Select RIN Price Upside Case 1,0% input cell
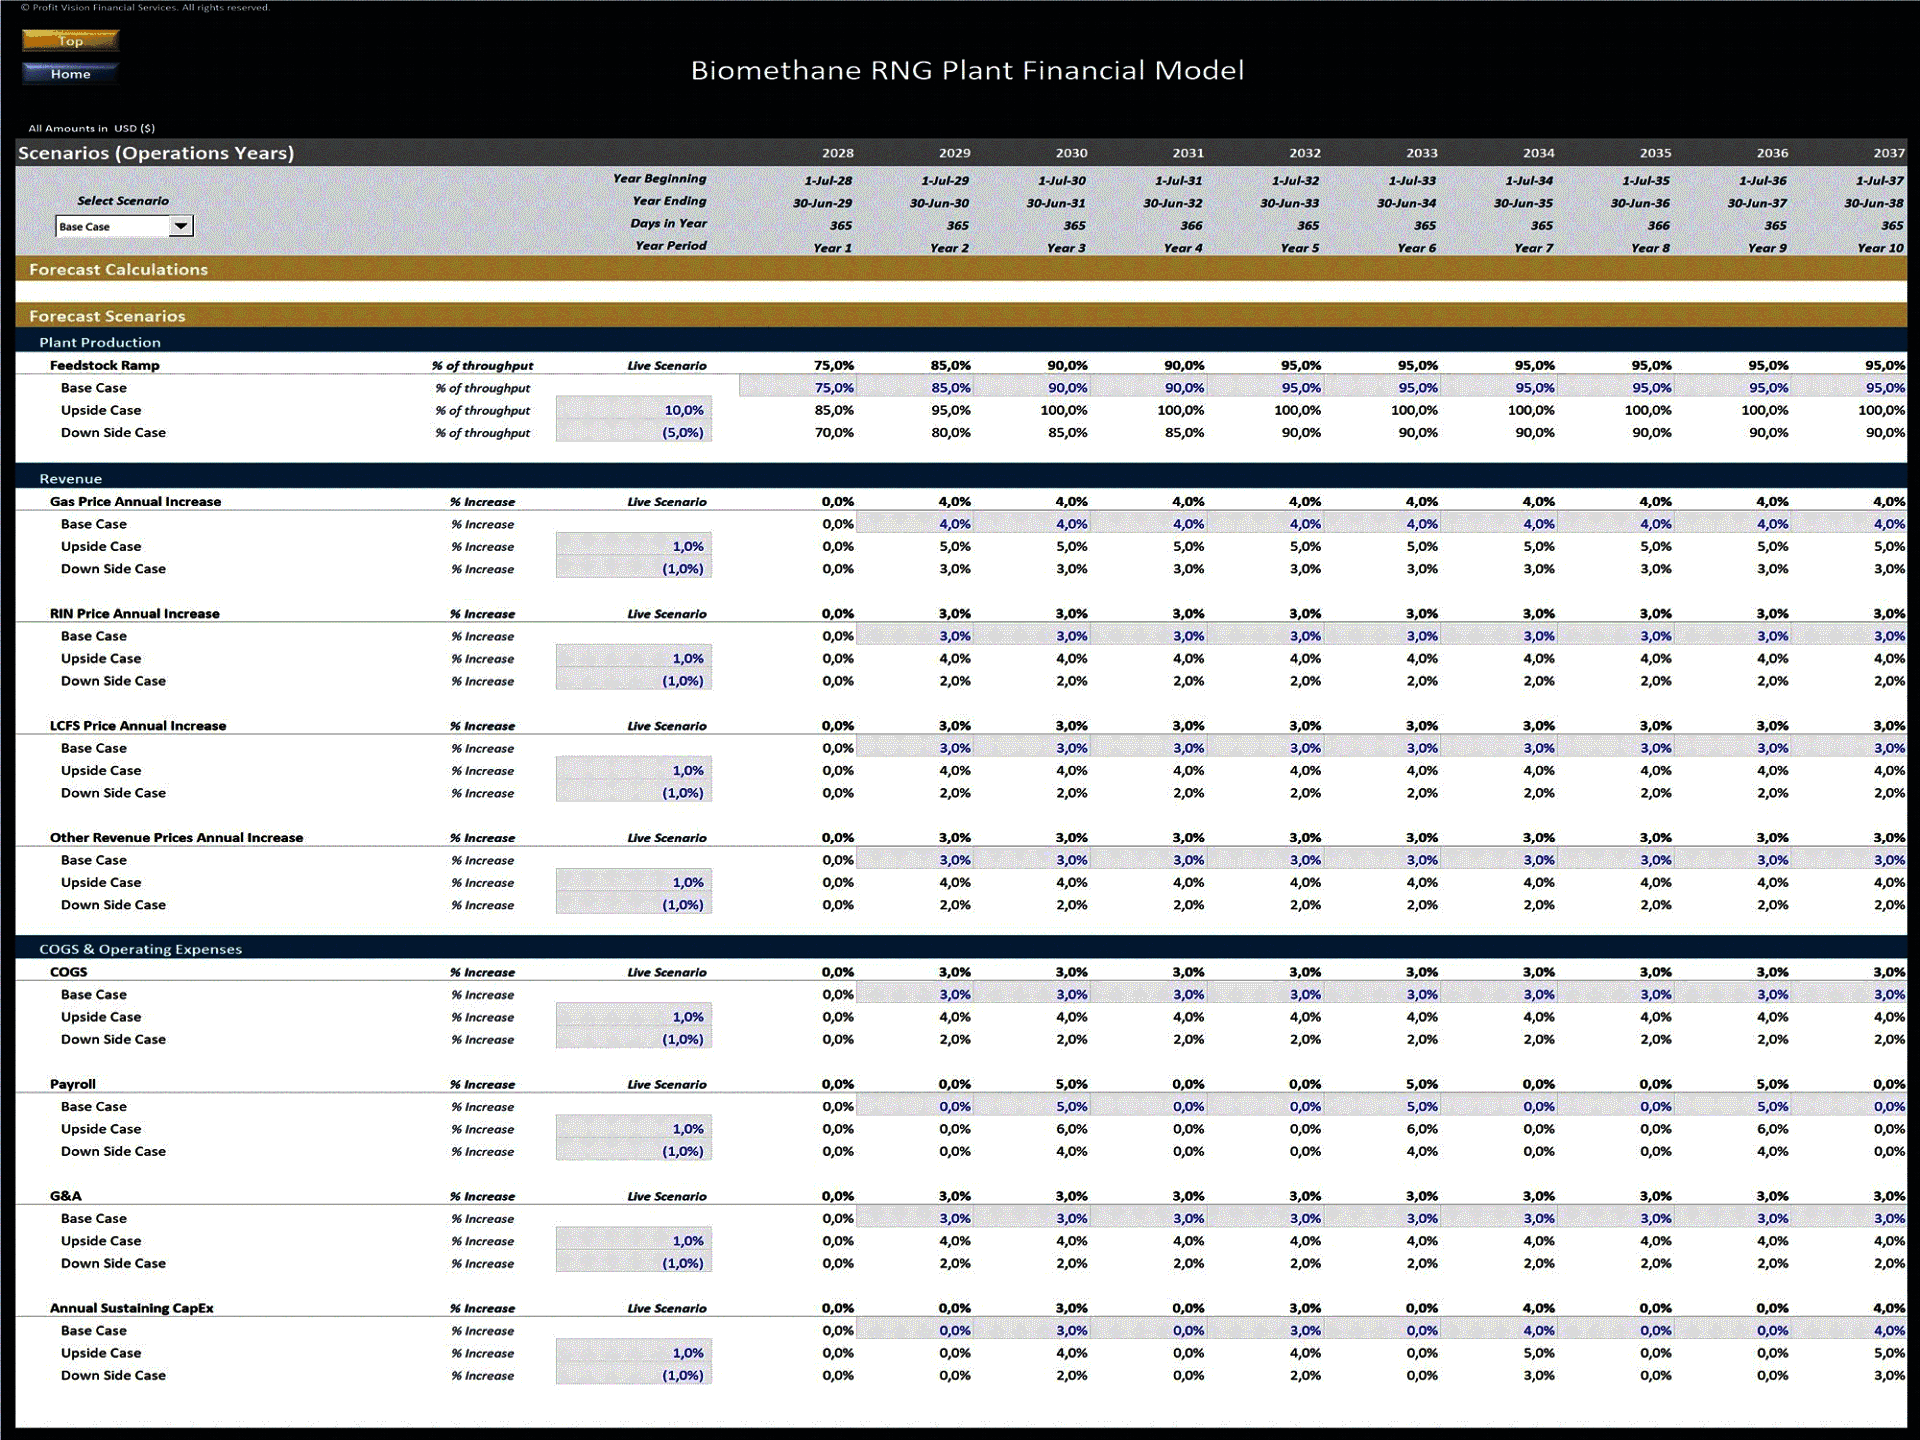Viewport: 1920px width, 1440px height. coord(634,658)
